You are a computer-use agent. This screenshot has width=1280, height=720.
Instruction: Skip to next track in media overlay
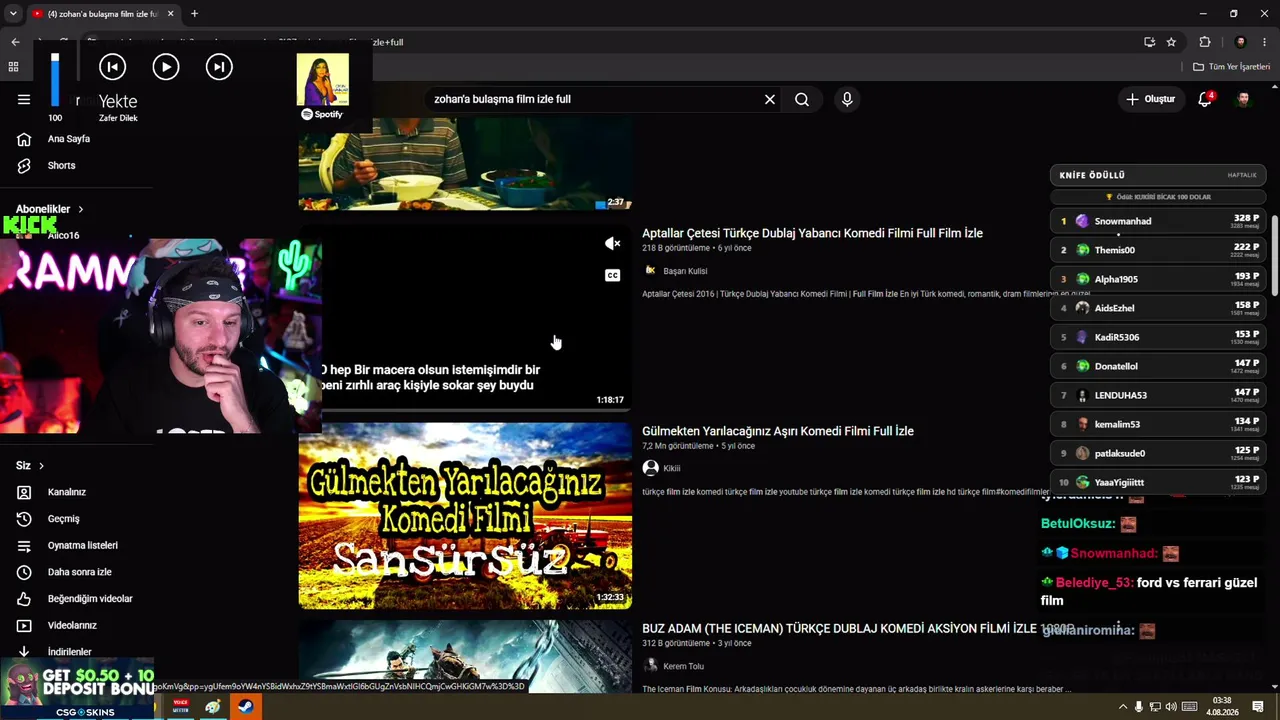(x=219, y=67)
